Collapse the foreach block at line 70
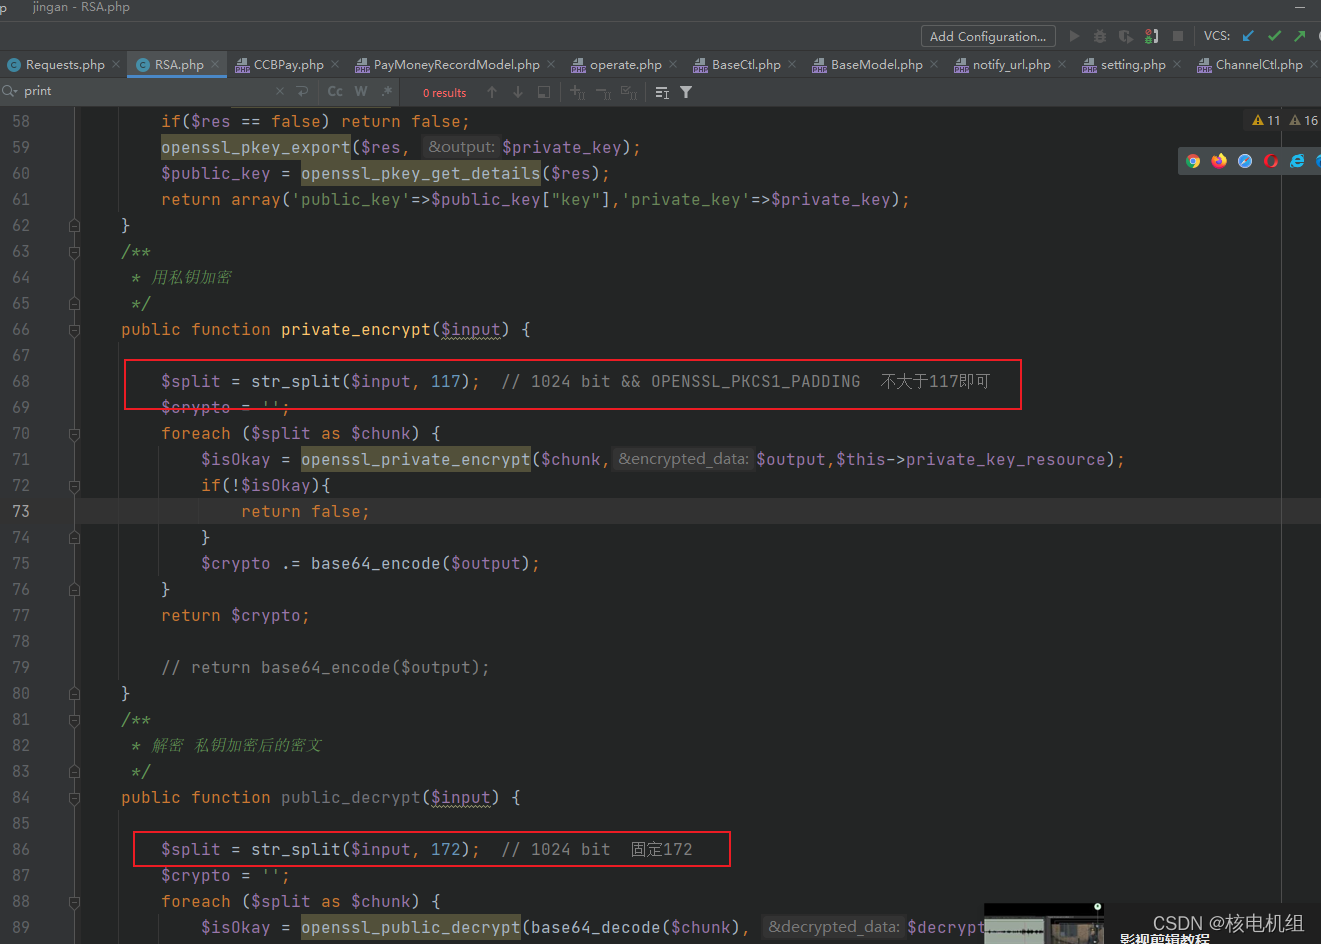This screenshot has height=944, width=1321. (74, 433)
